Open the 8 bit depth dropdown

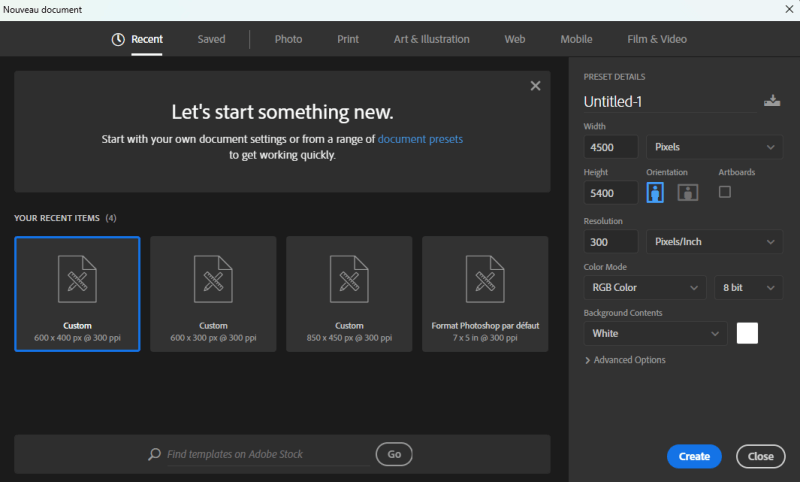coord(748,288)
